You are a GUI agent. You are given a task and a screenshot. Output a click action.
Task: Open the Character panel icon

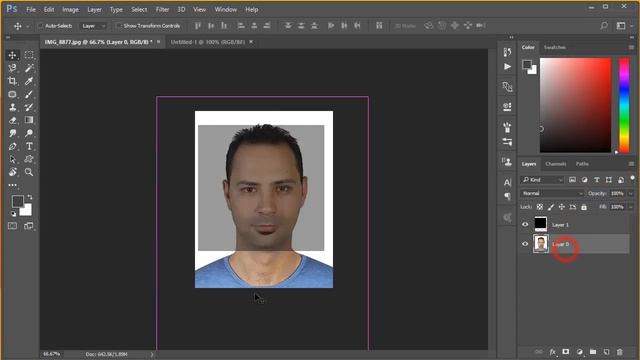507,182
